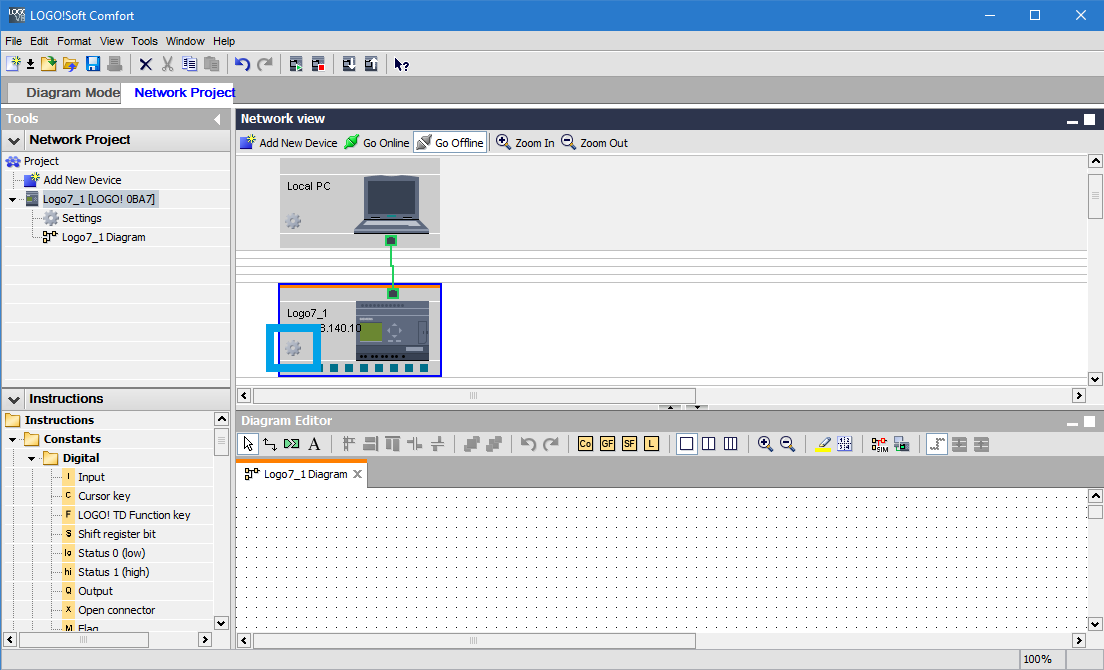Viewport: 1104px width, 670px height.
Task: Copy selection using the main toolbar icon
Action: 189,64
